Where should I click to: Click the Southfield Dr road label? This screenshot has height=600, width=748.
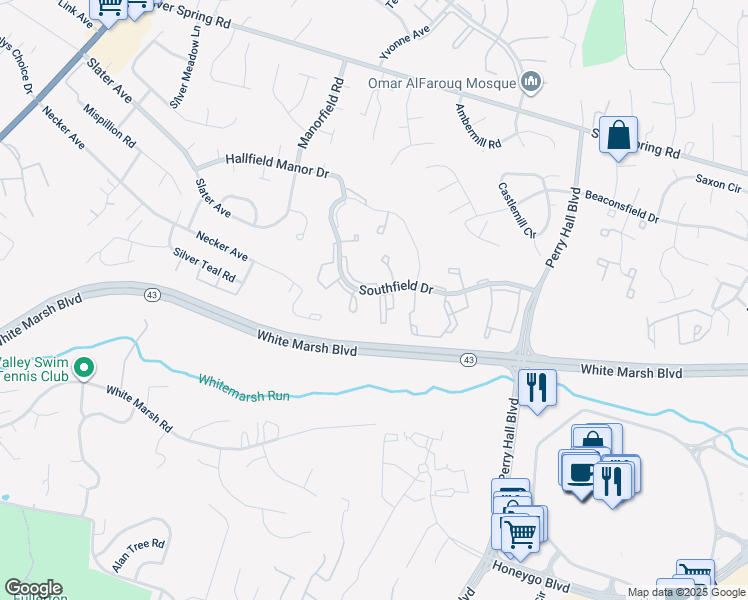(x=396, y=288)
